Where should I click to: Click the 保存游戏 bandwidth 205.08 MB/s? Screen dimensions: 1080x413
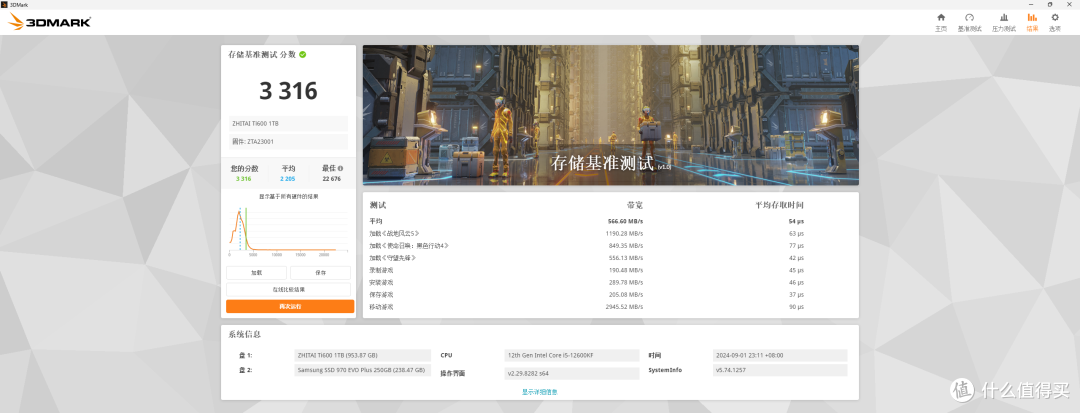(x=626, y=295)
